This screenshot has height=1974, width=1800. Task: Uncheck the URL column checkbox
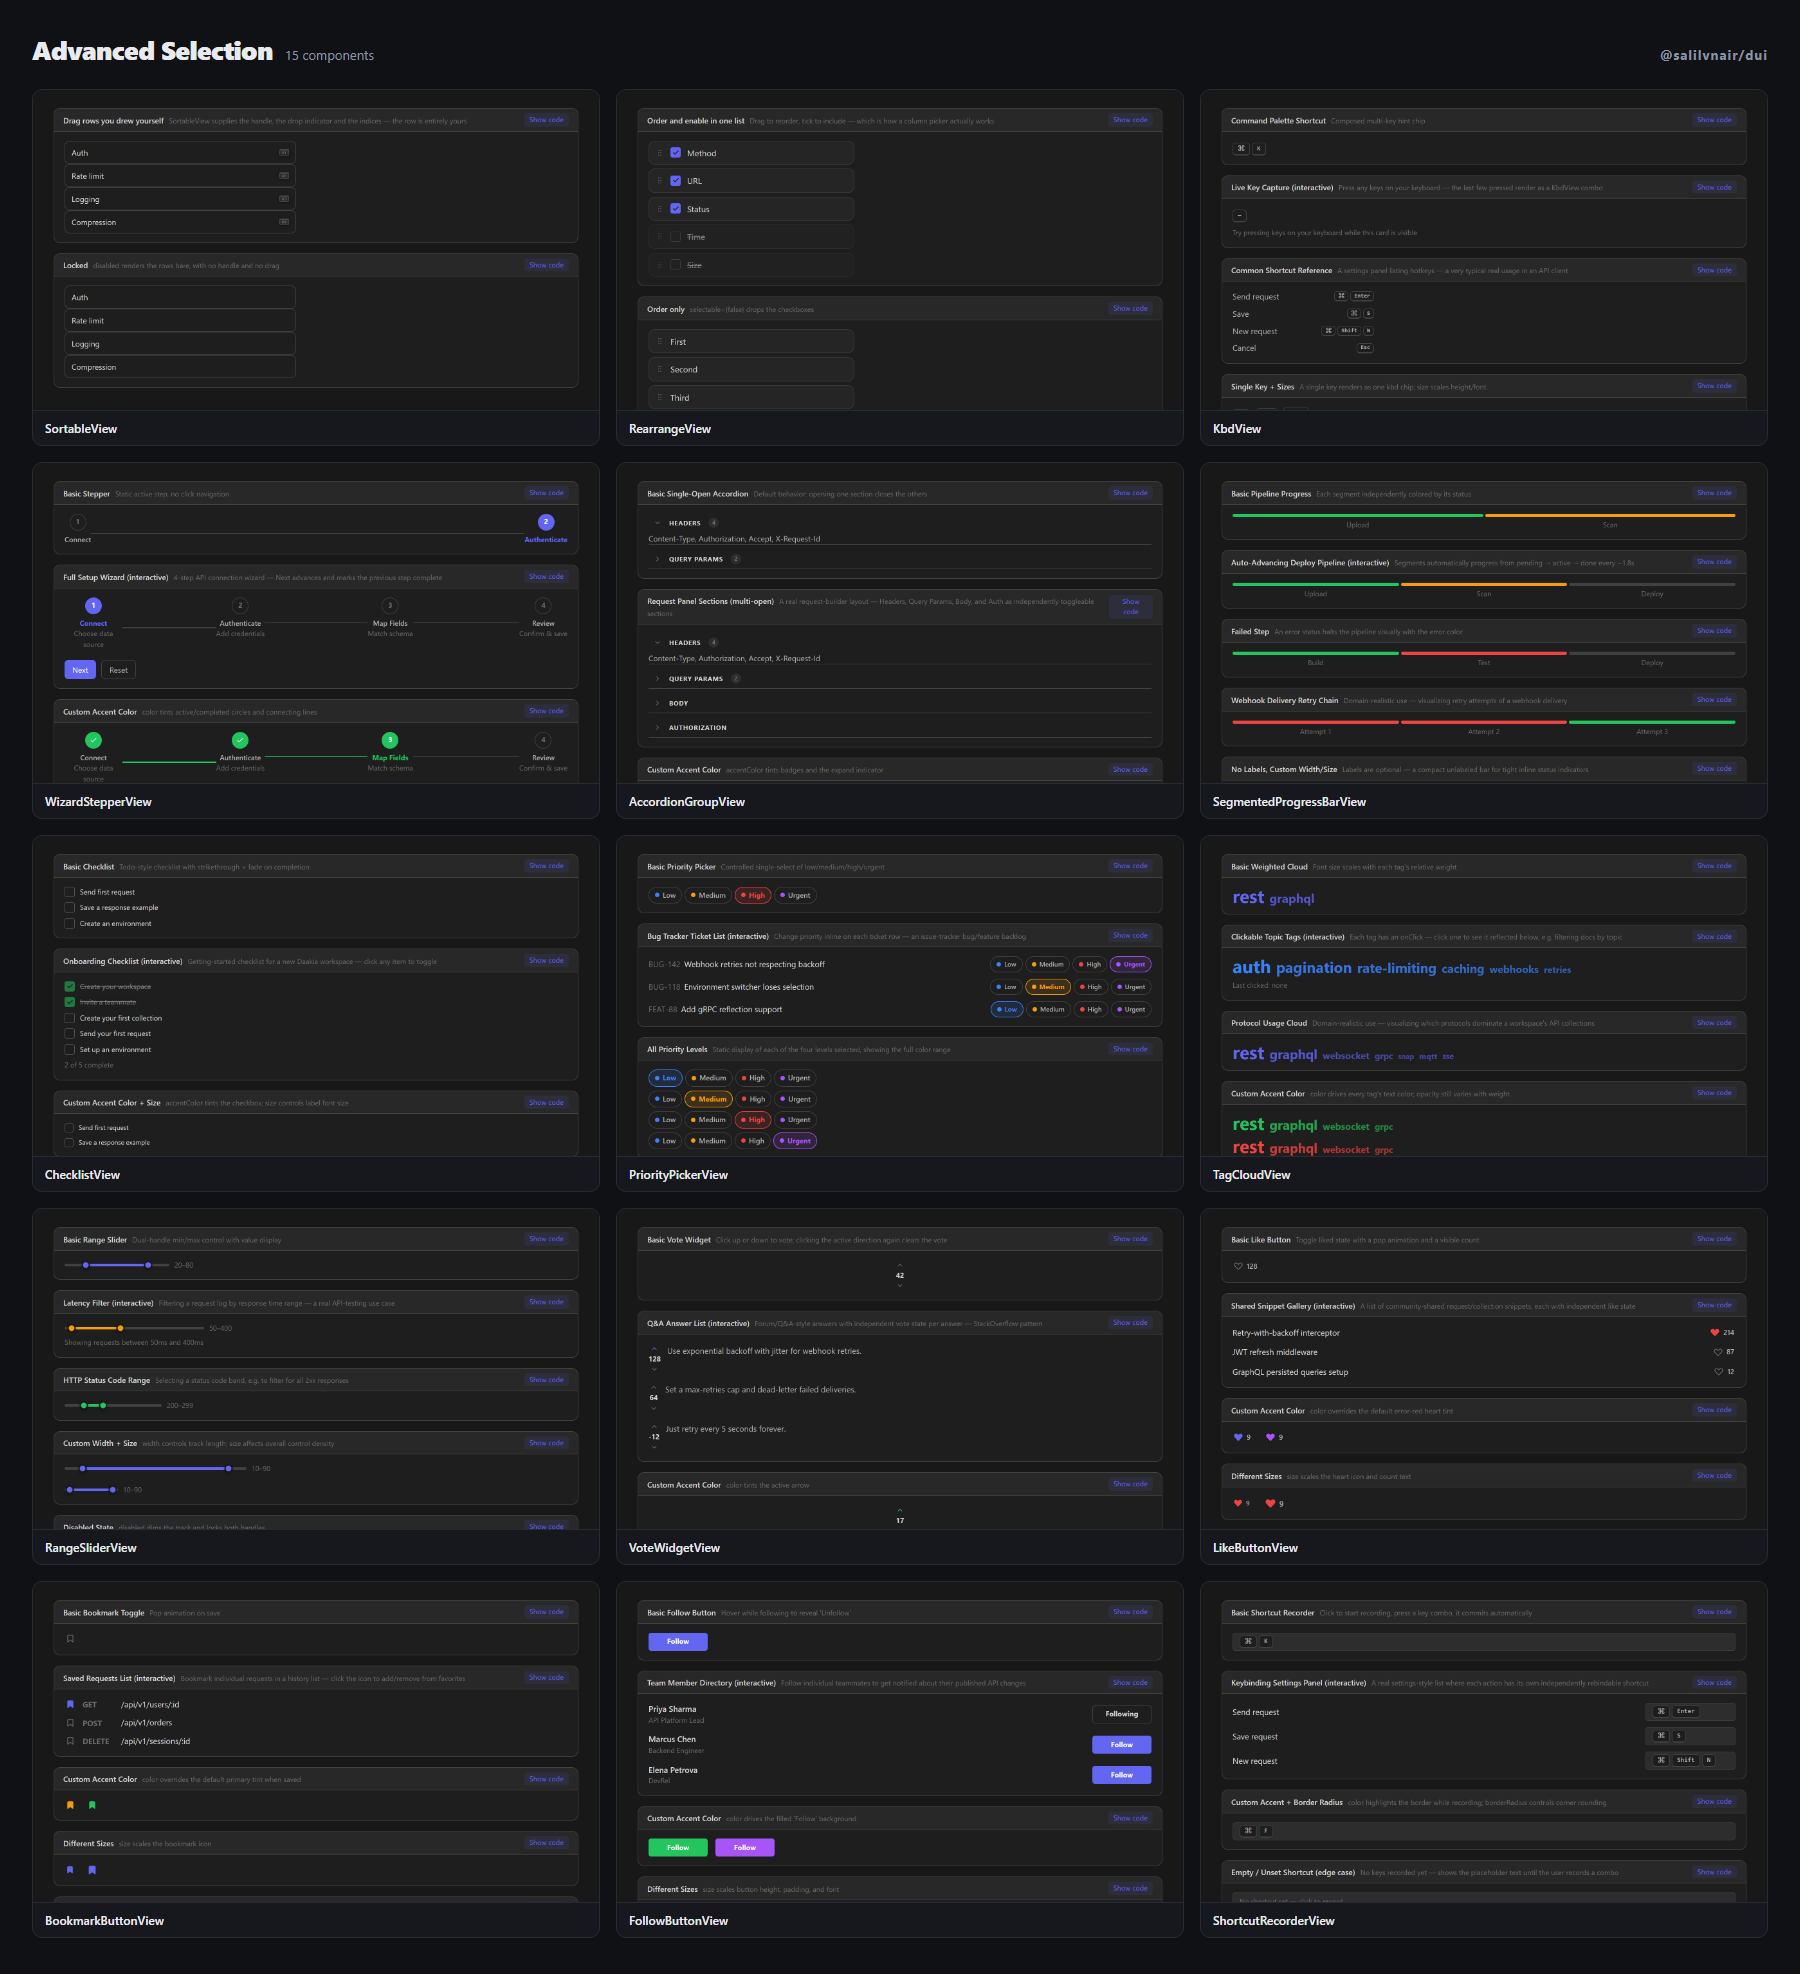tap(676, 181)
